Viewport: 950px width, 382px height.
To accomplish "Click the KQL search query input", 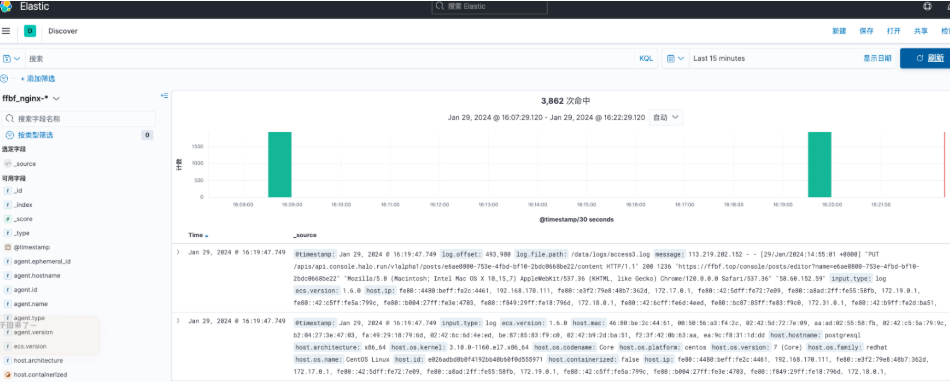I will (x=330, y=59).
